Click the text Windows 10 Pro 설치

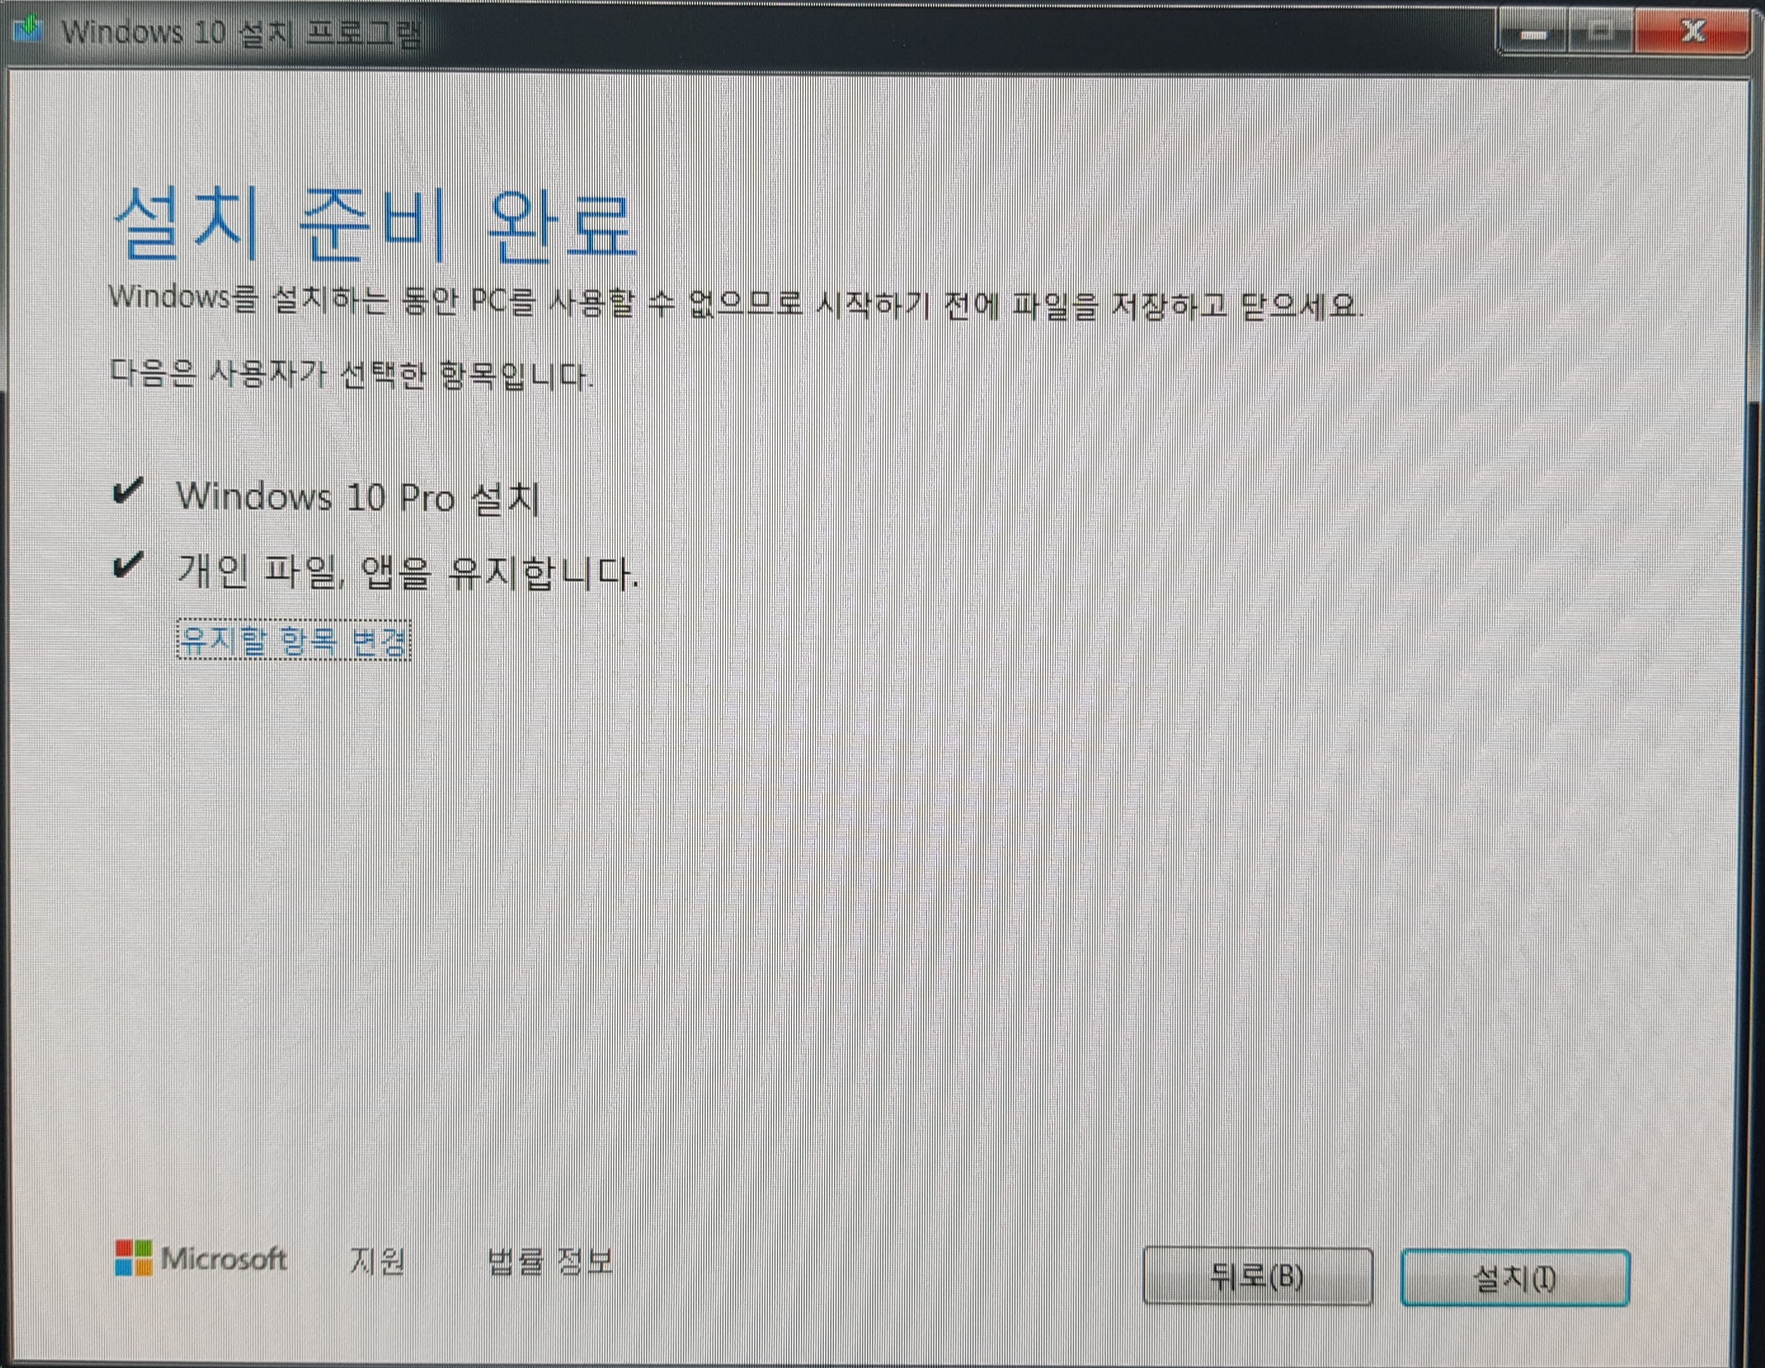pos(358,497)
